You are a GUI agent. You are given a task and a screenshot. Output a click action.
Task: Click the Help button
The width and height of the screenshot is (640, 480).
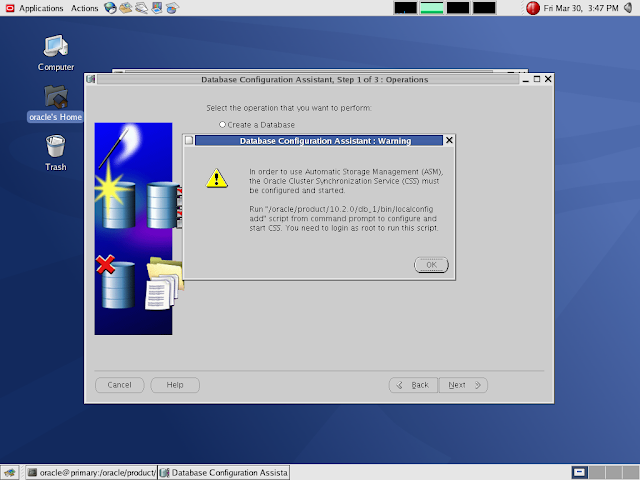(175, 385)
